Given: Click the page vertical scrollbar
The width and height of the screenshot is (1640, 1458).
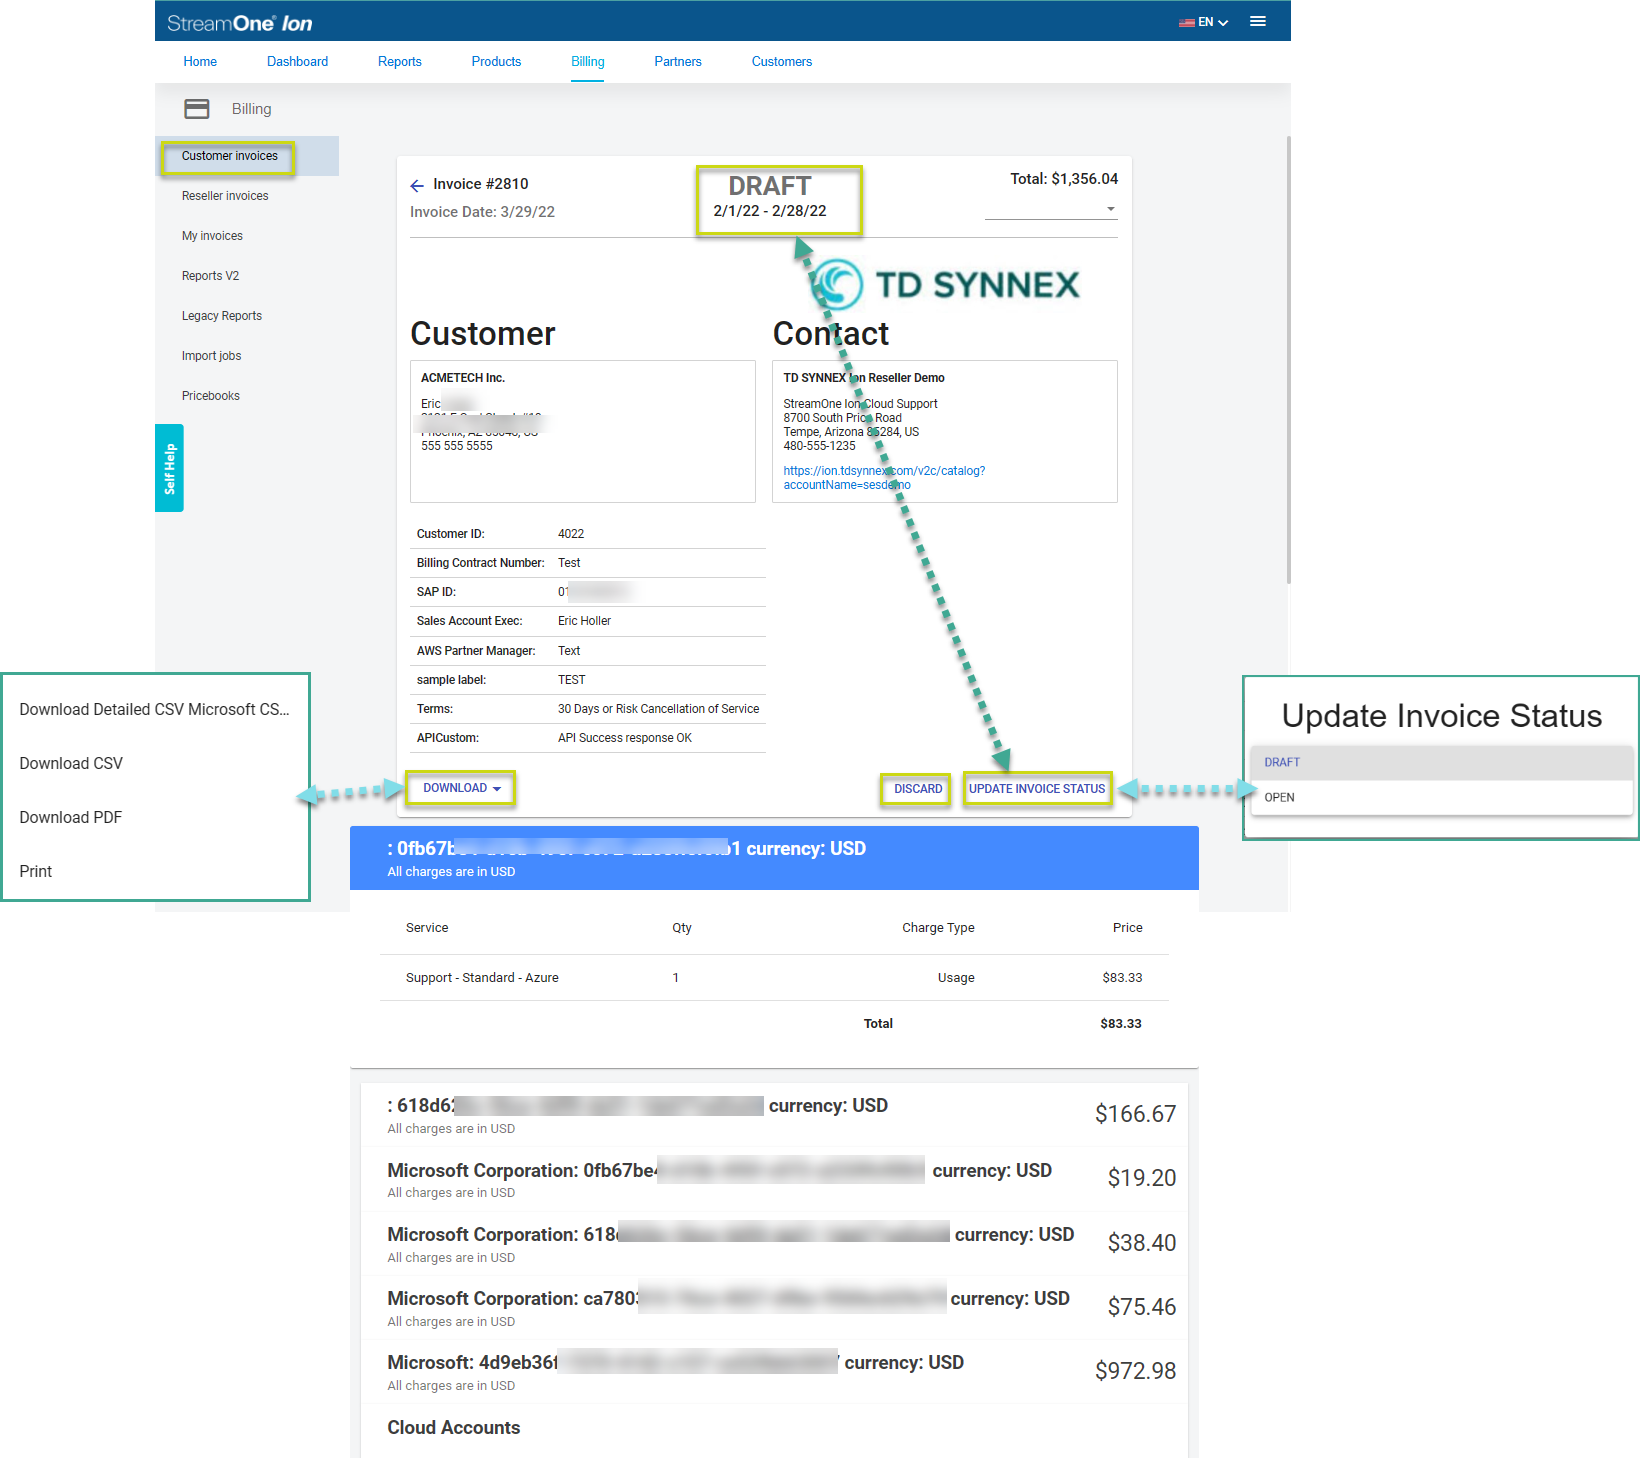Looking at the screenshot, I should [x=1288, y=360].
